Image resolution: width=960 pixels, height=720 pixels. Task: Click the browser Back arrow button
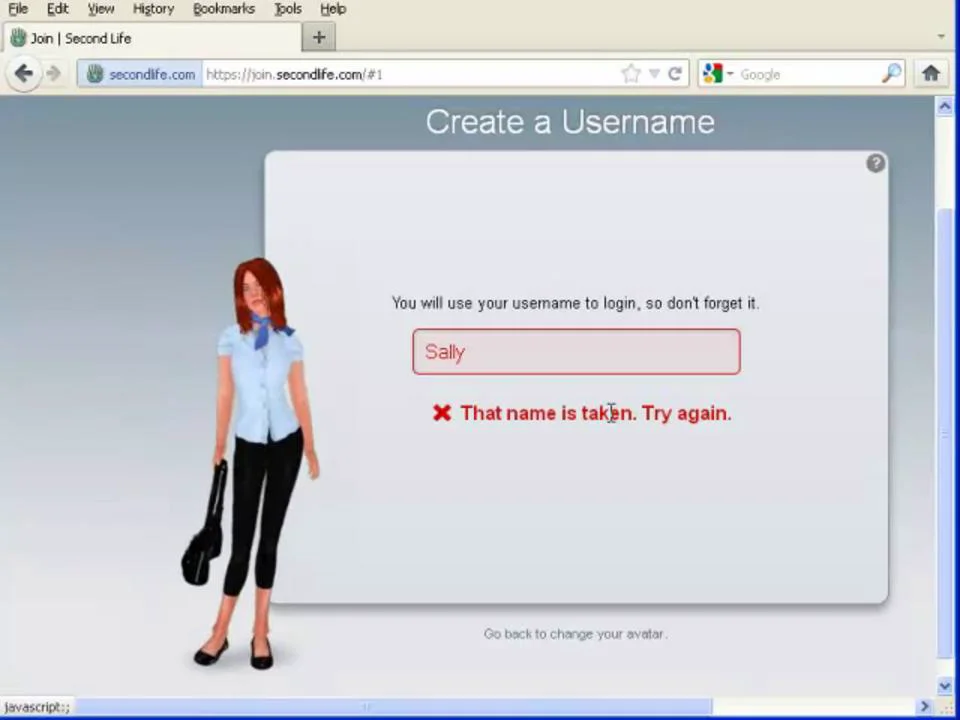(x=23, y=74)
